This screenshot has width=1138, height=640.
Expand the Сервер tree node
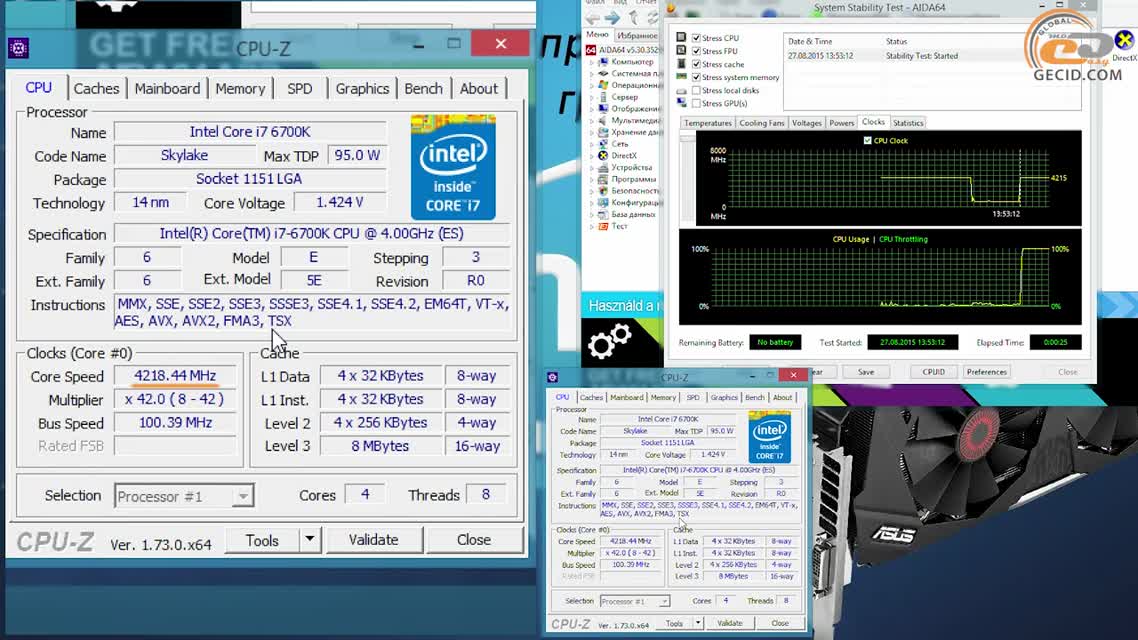(591, 97)
